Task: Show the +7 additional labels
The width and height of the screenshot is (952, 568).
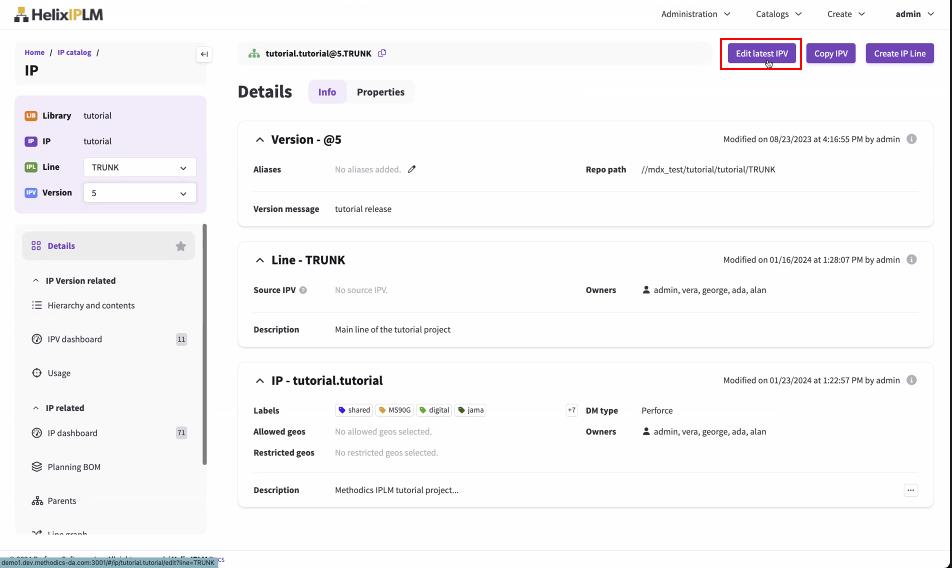Action: 571,411
